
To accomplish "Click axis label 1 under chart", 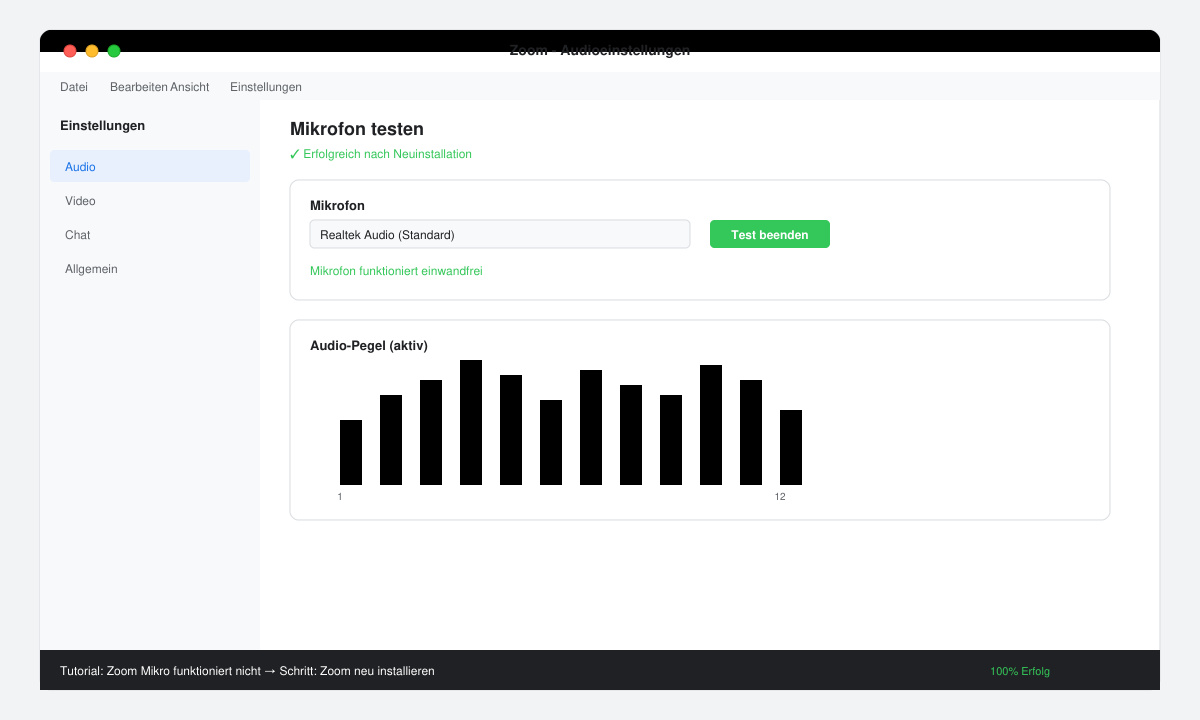I will [x=340, y=497].
